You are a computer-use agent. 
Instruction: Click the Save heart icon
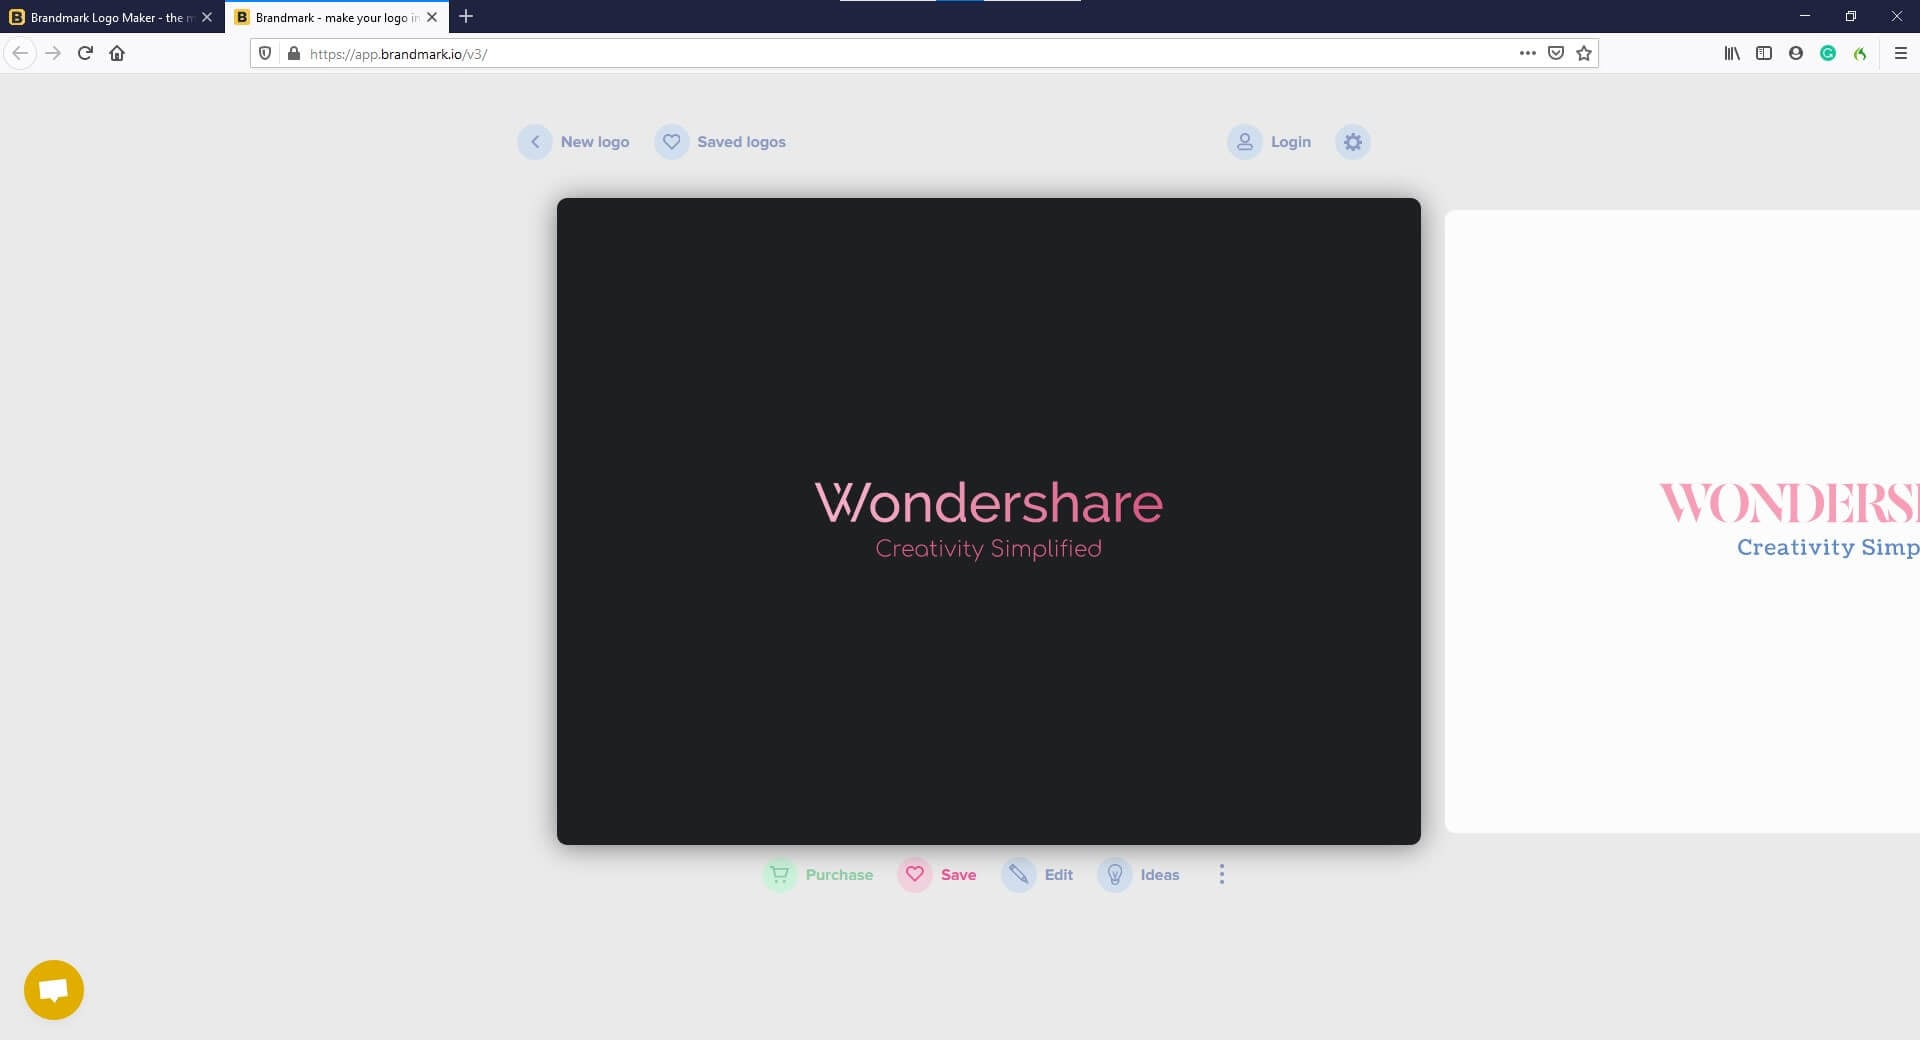pyautogui.click(x=915, y=875)
